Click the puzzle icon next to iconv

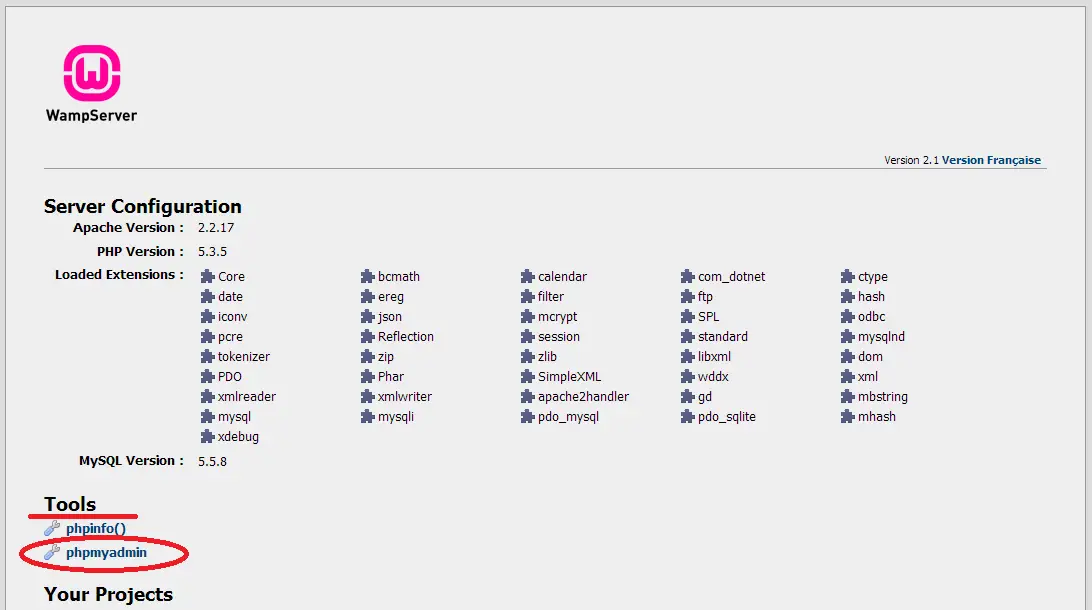point(208,317)
